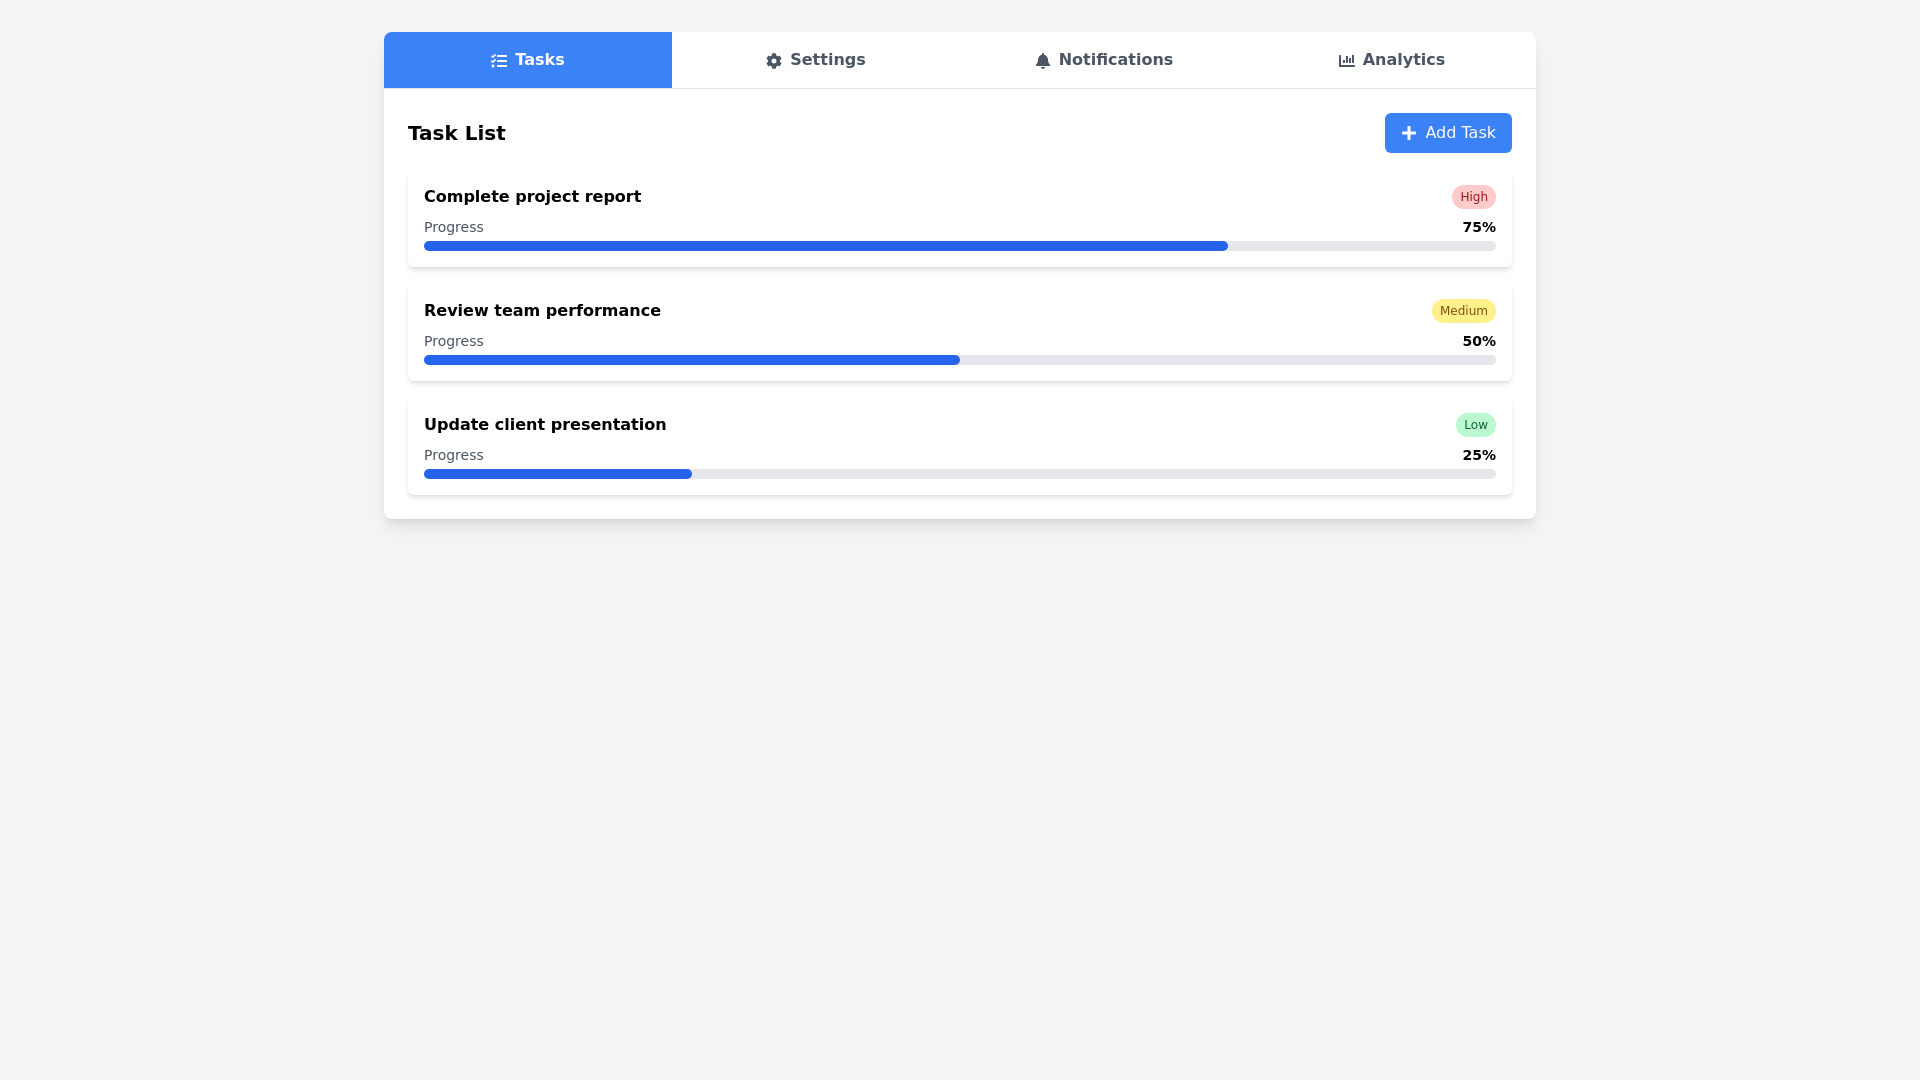Select the Update client presentation title
The height and width of the screenshot is (1080, 1920).
click(x=545, y=425)
